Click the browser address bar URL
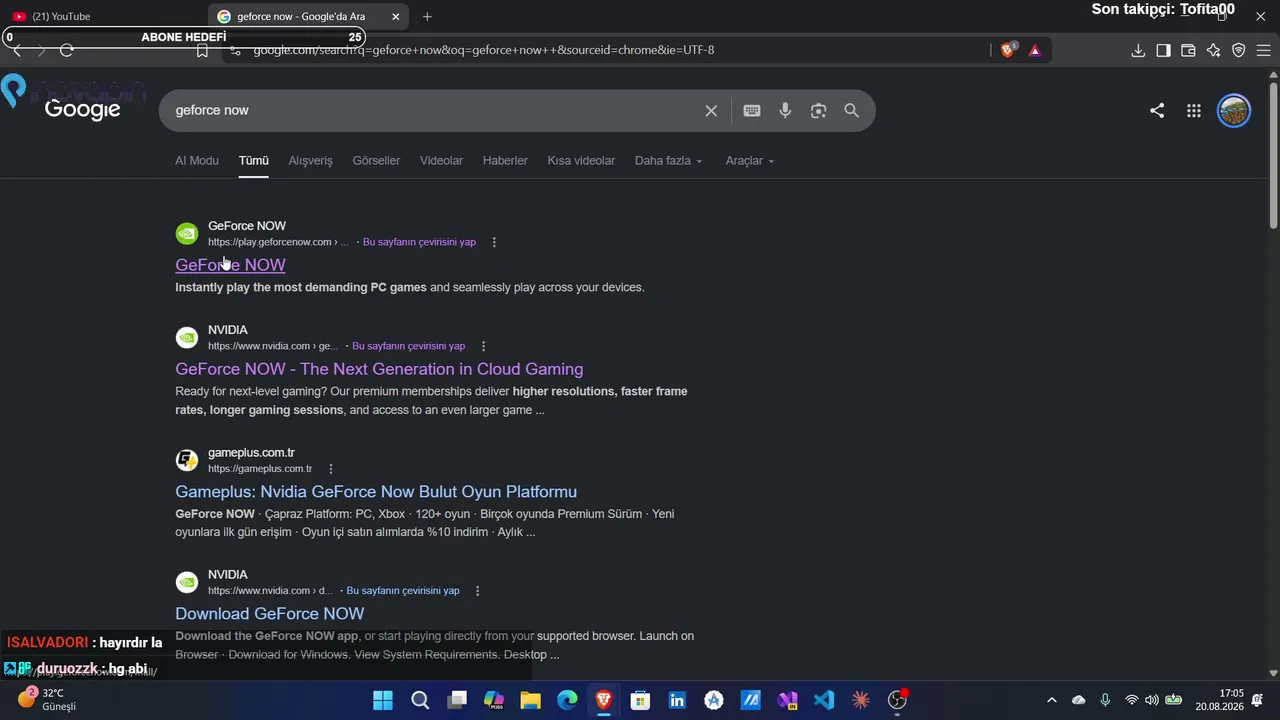Viewport: 1280px width, 720px height. 484,50
